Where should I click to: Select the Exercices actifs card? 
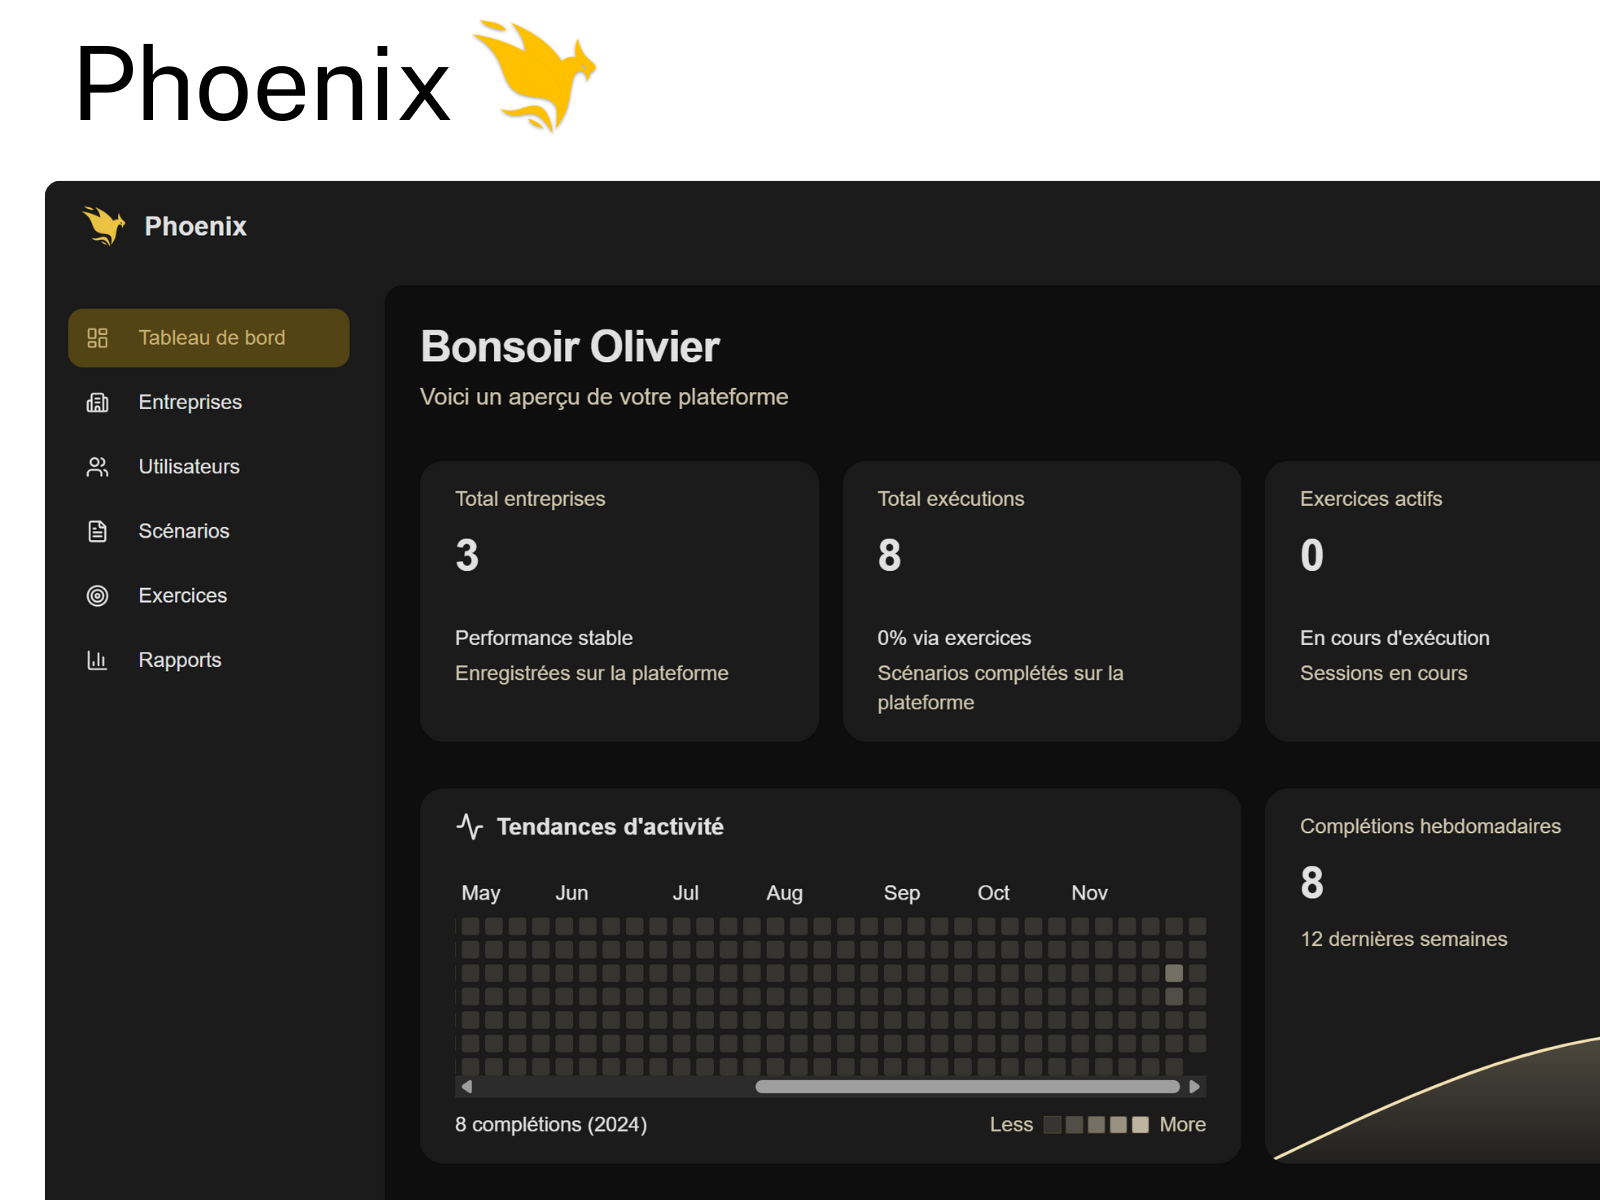pyautogui.click(x=1432, y=600)
